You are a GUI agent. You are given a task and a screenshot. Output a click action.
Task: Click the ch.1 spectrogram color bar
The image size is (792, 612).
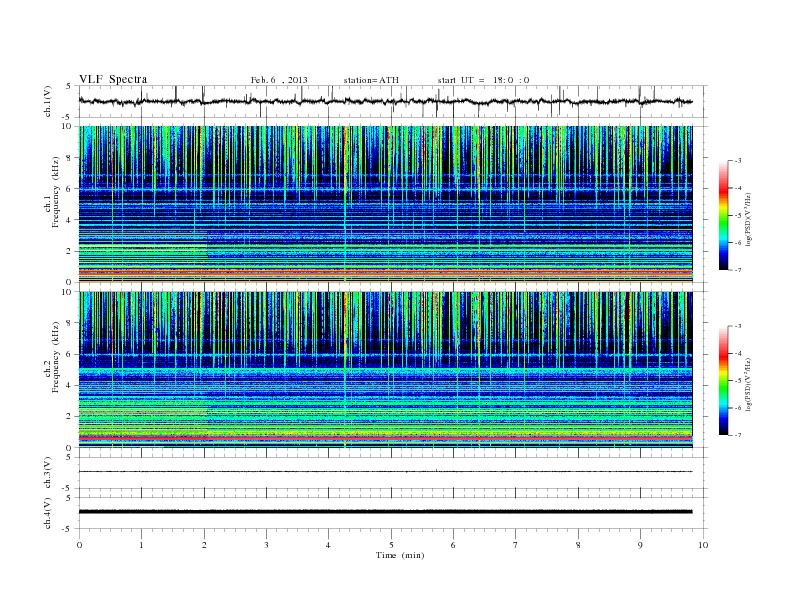[x=723, y=215]
